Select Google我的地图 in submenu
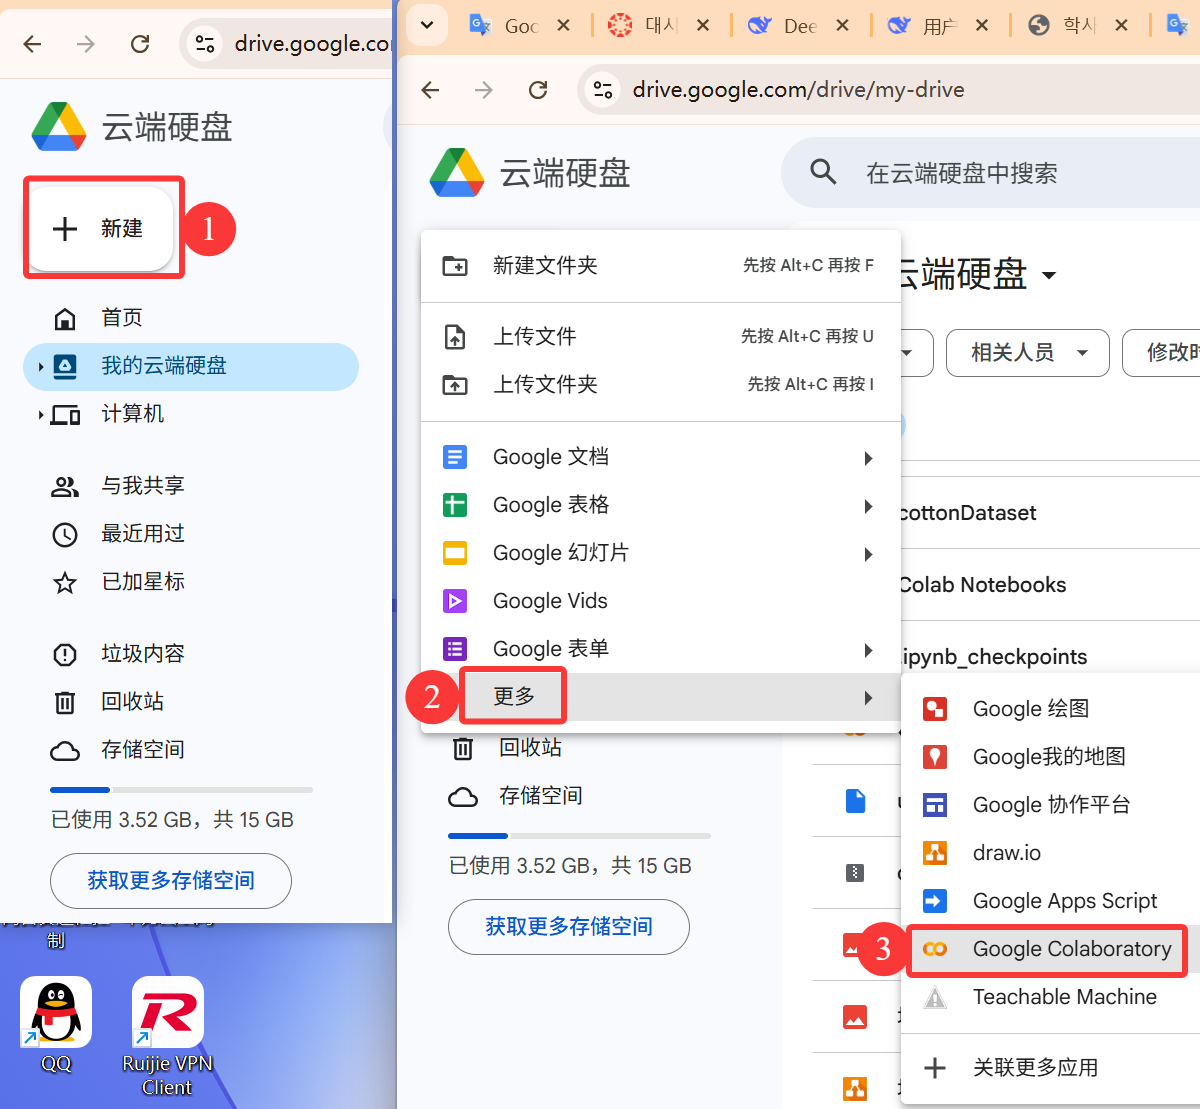This screenshot has height=1109, width=1200. coord(1050,757)
